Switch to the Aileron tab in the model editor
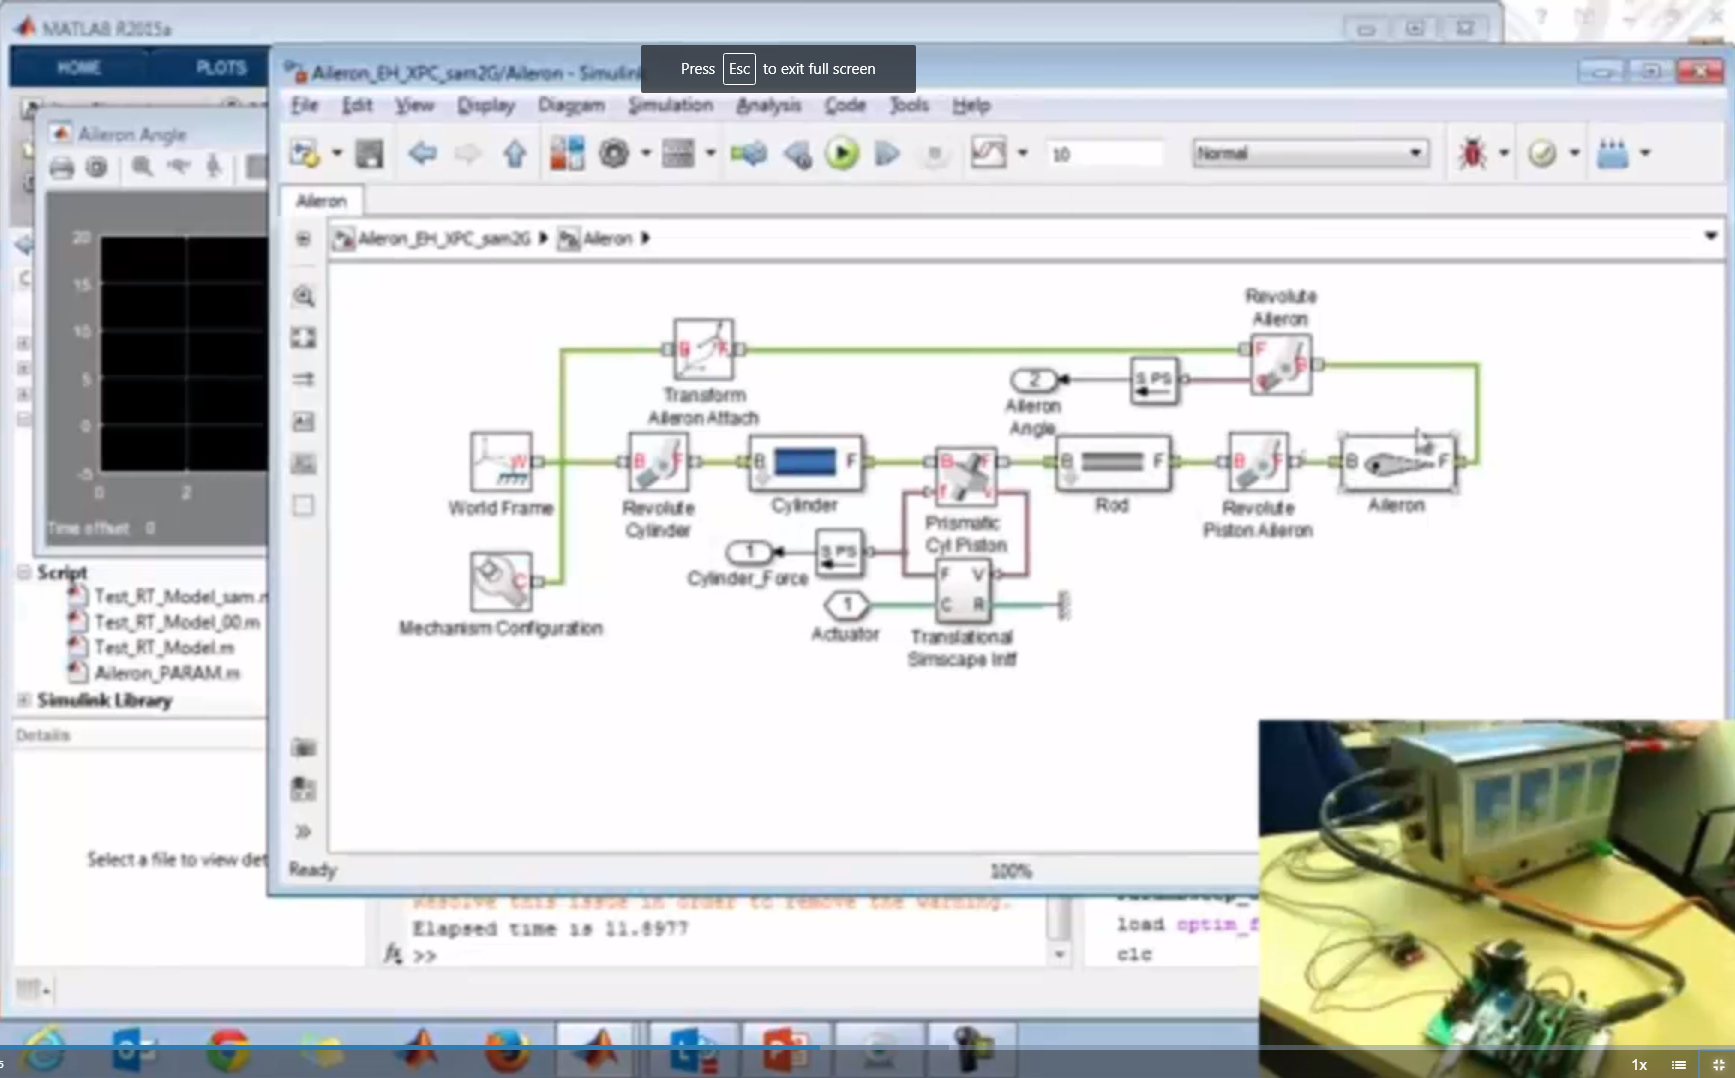The image size is (1735, 1078). coord(320,200)
